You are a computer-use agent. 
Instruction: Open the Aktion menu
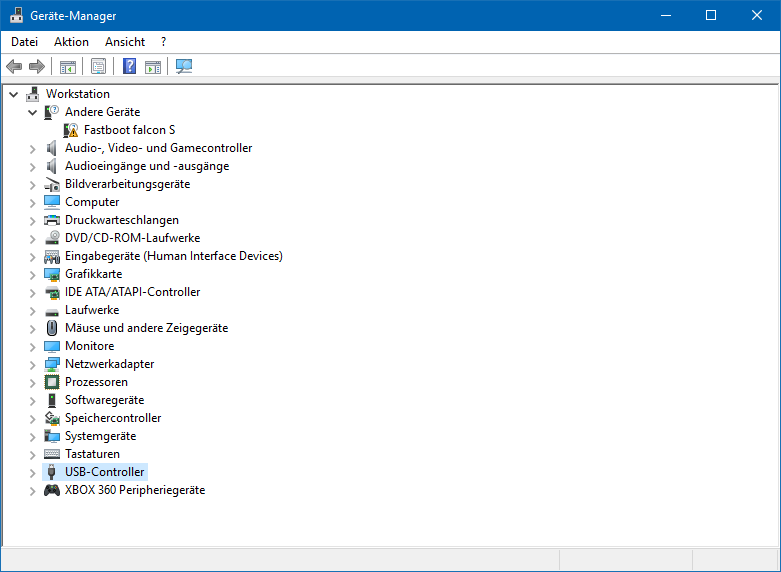72,42
